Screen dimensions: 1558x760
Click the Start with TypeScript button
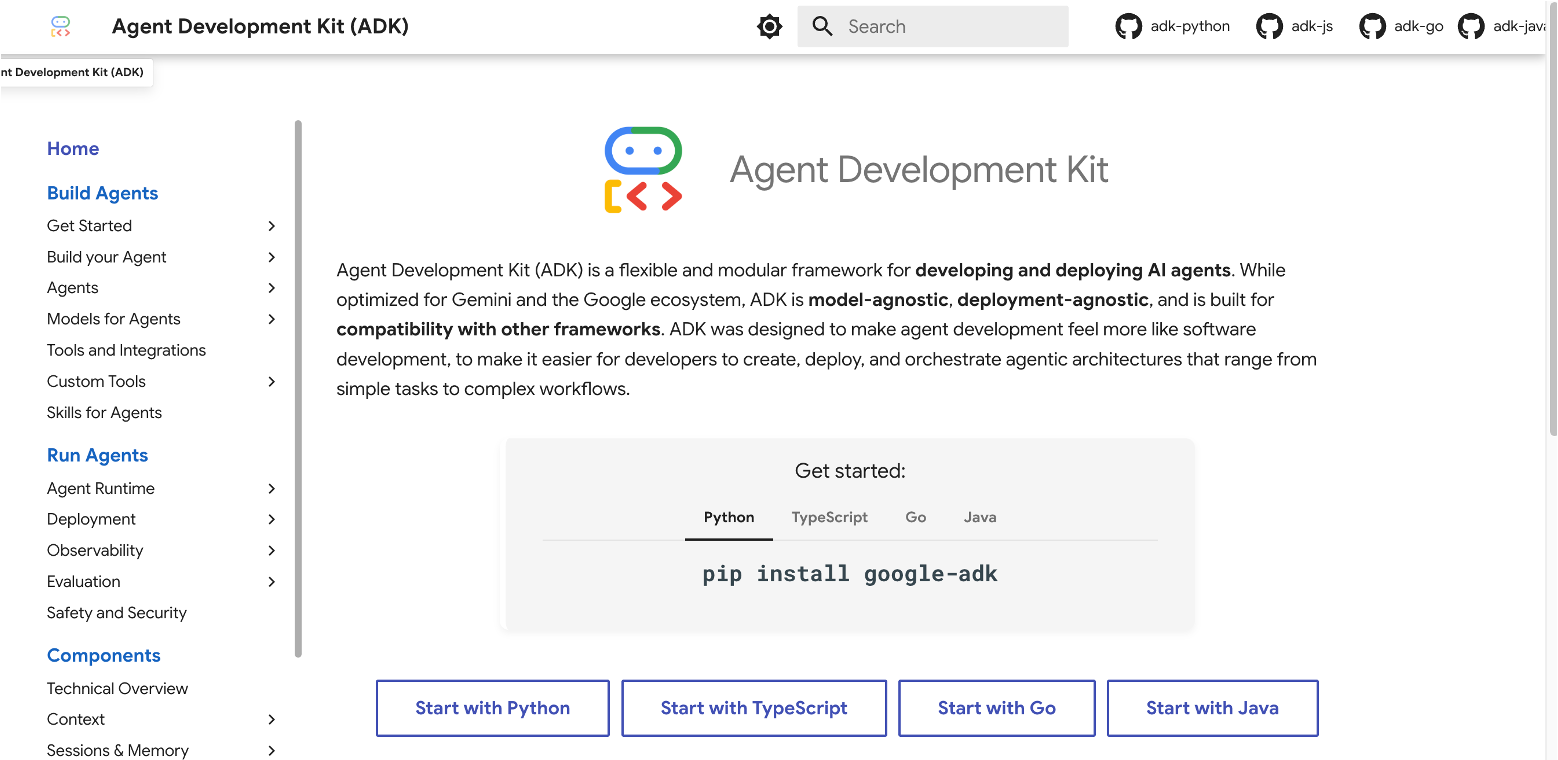point(754,708)
